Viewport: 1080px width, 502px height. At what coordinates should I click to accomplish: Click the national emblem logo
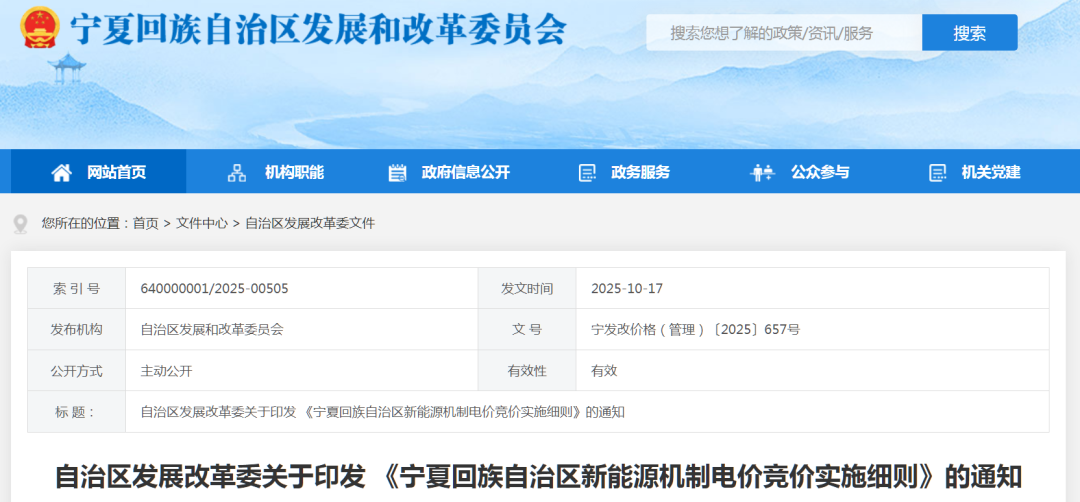pyautogui.click(x=40, y=28)
